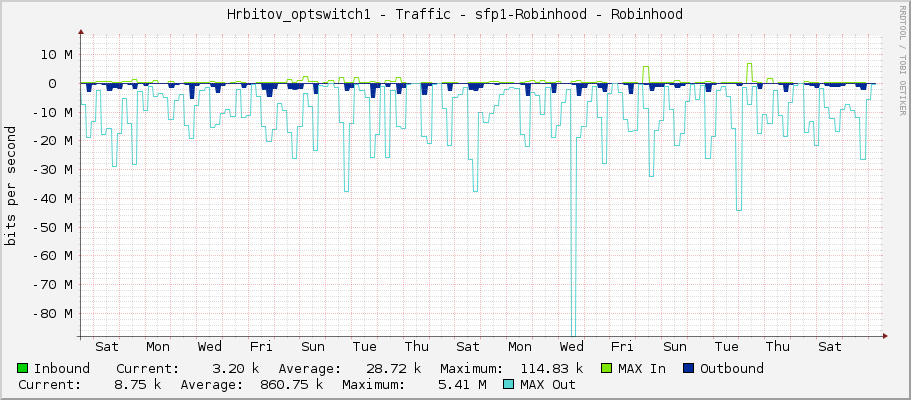Click the '-70 M' y-axis label
Screen dimensions: 911x400
tap(52, 285)
